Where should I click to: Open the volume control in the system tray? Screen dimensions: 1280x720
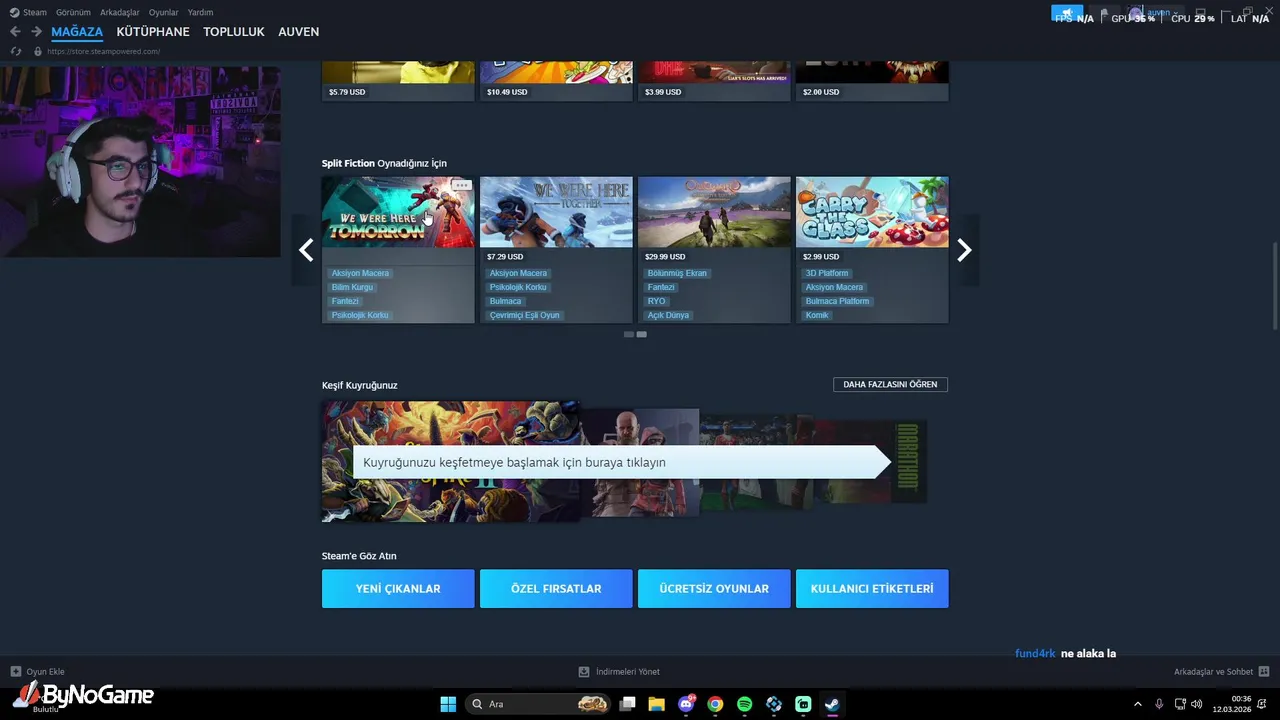tap(1197, 704)
